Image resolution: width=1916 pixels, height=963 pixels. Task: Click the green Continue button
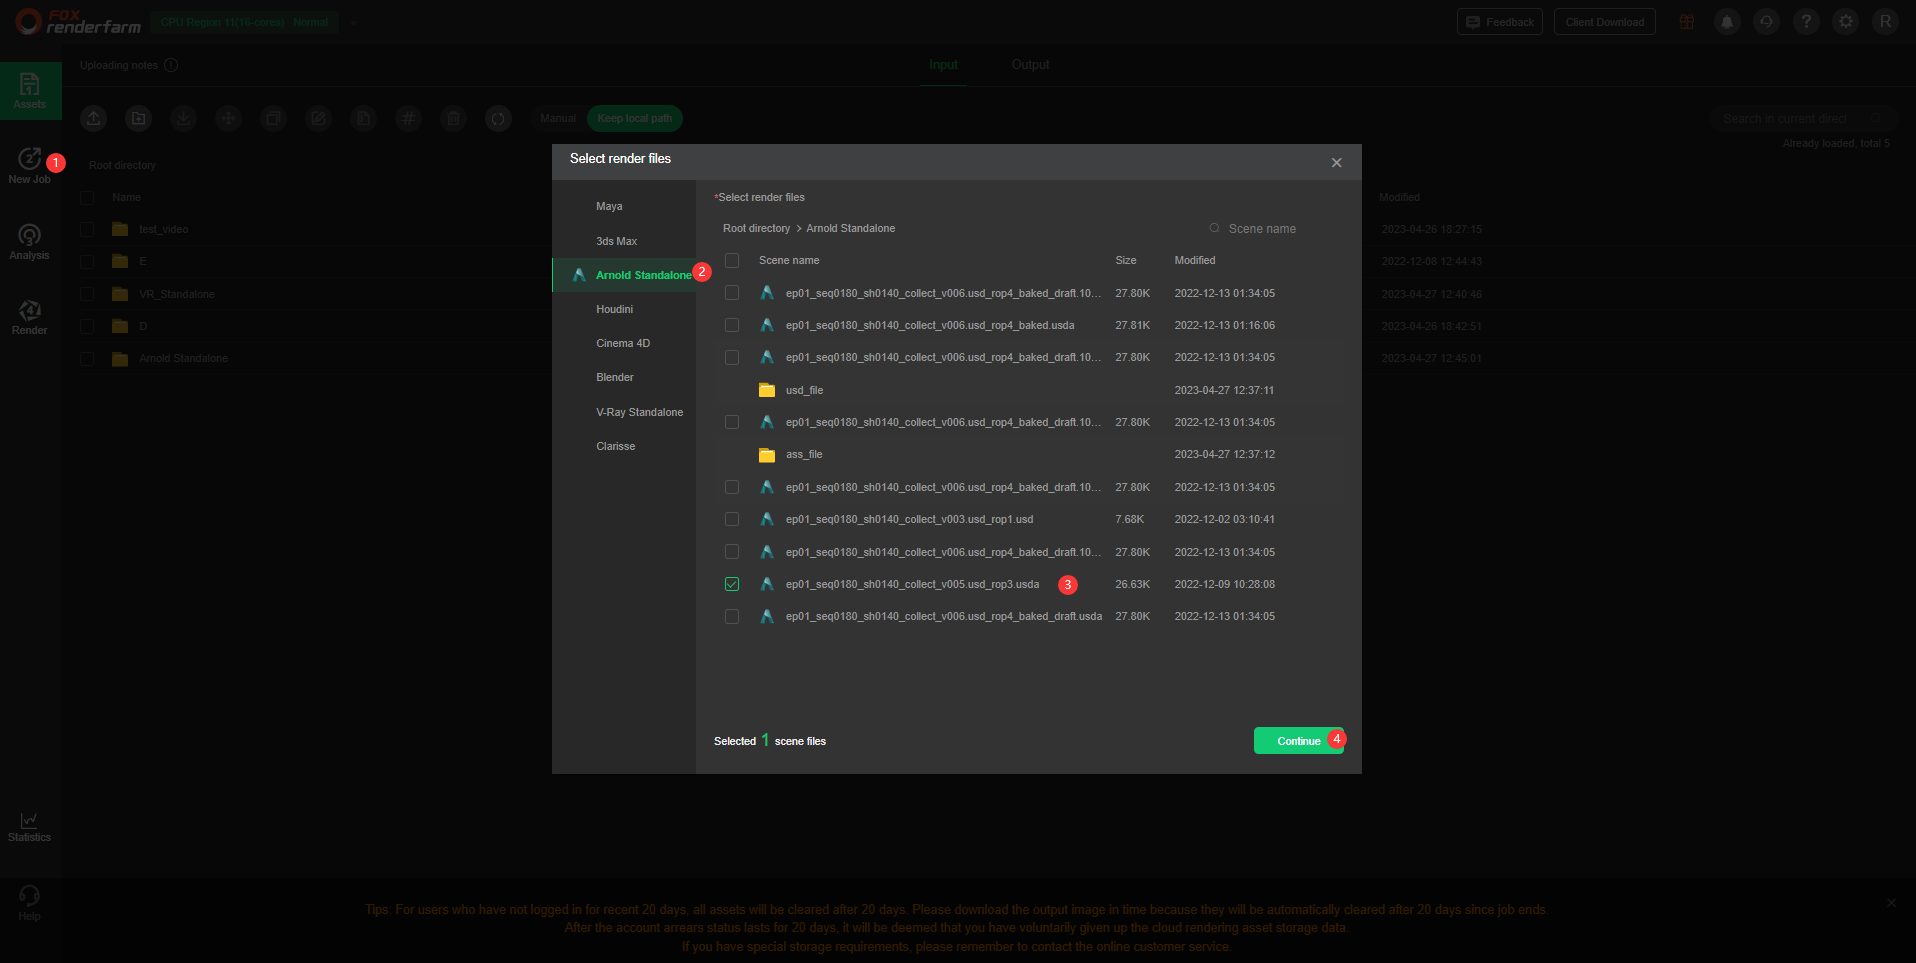(1299, 741)
